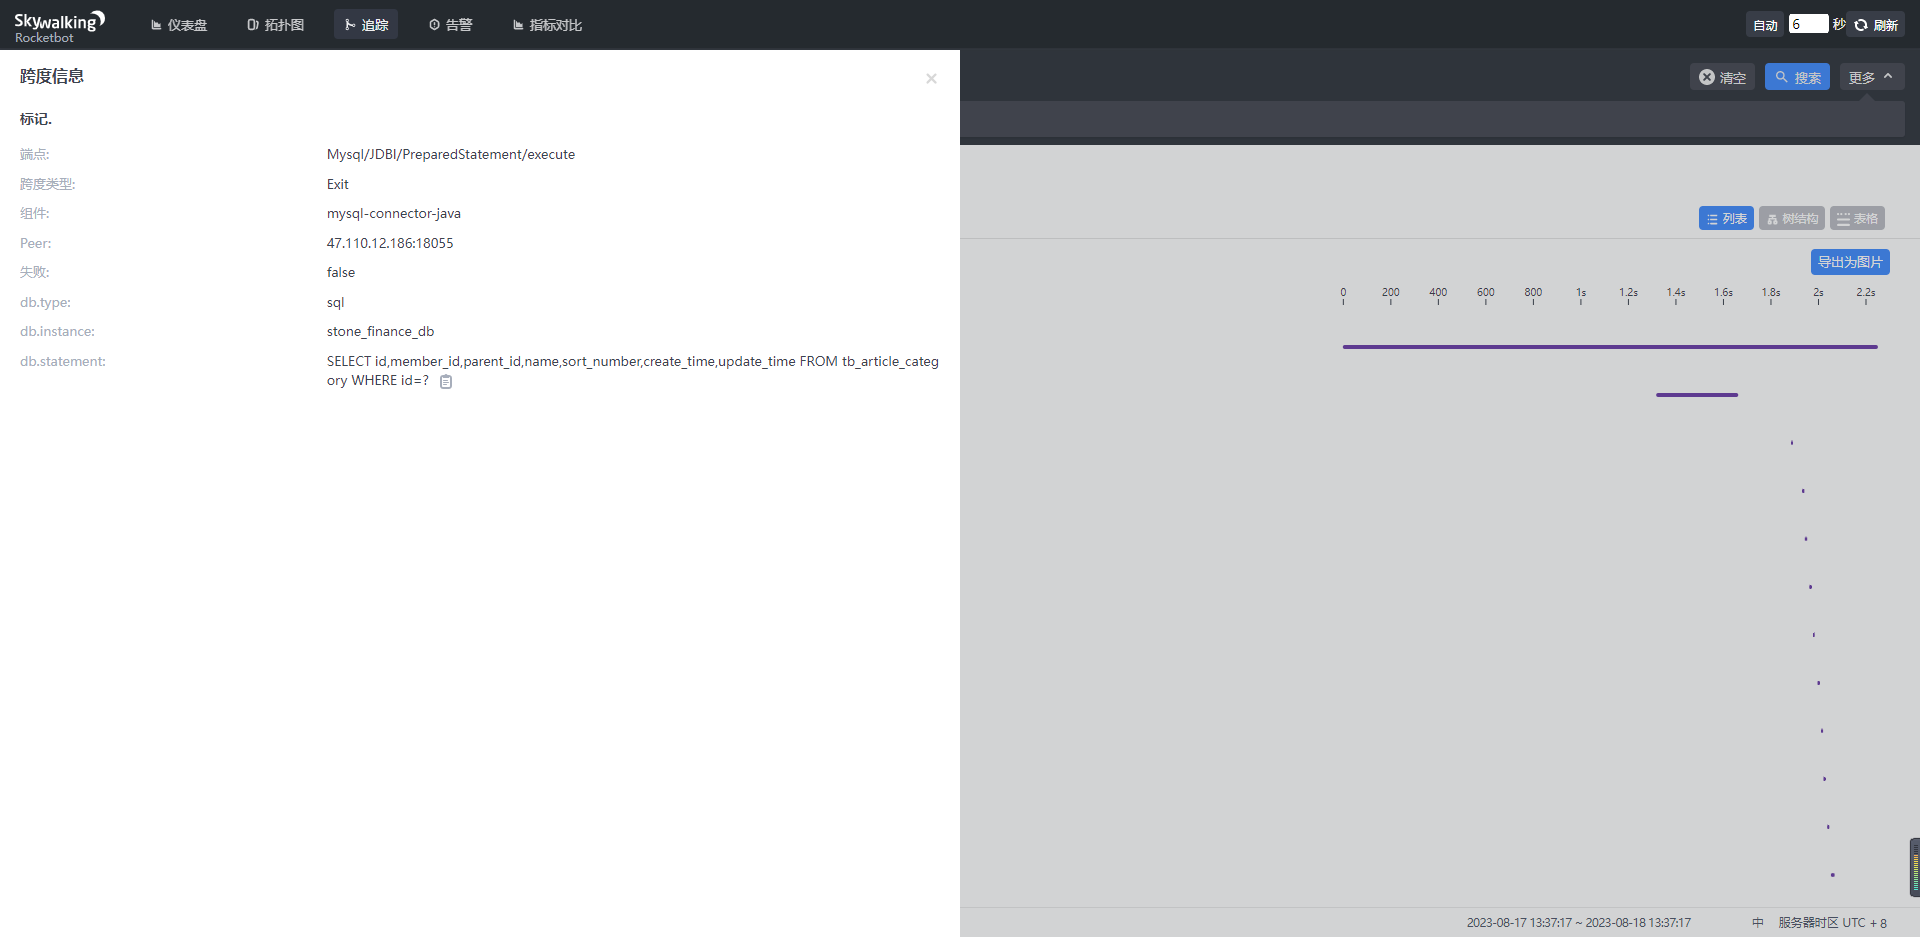Click the 'Exit' span type value
Image resolution: width=1920 pixels, height=937 pixels.
pyautogui.click(x=338, y=184)
